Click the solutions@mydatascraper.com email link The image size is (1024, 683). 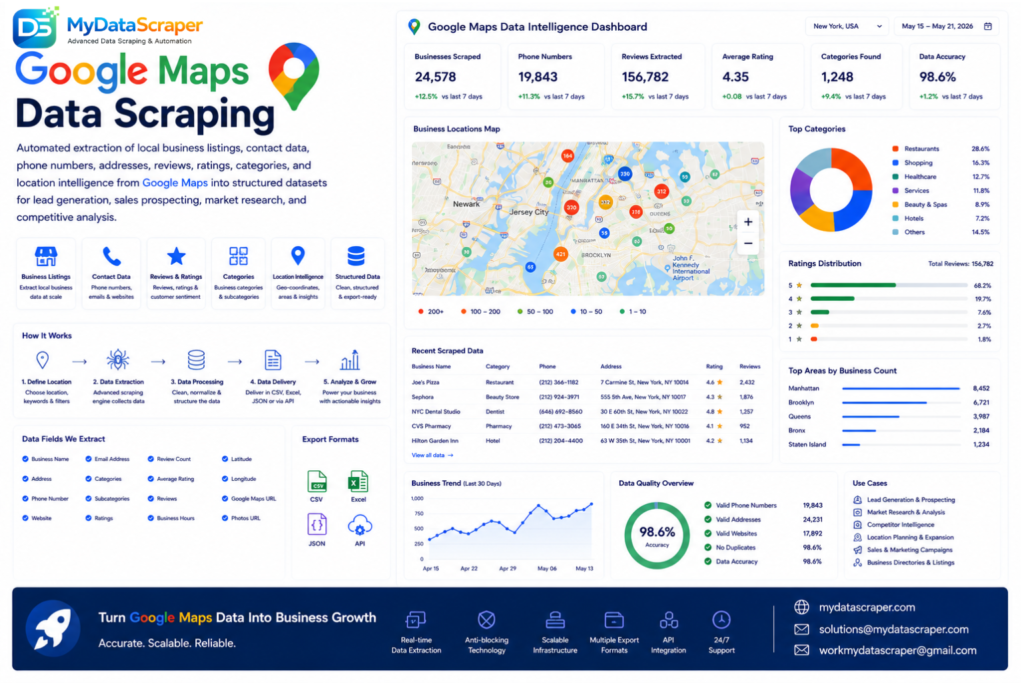[893, 629]
